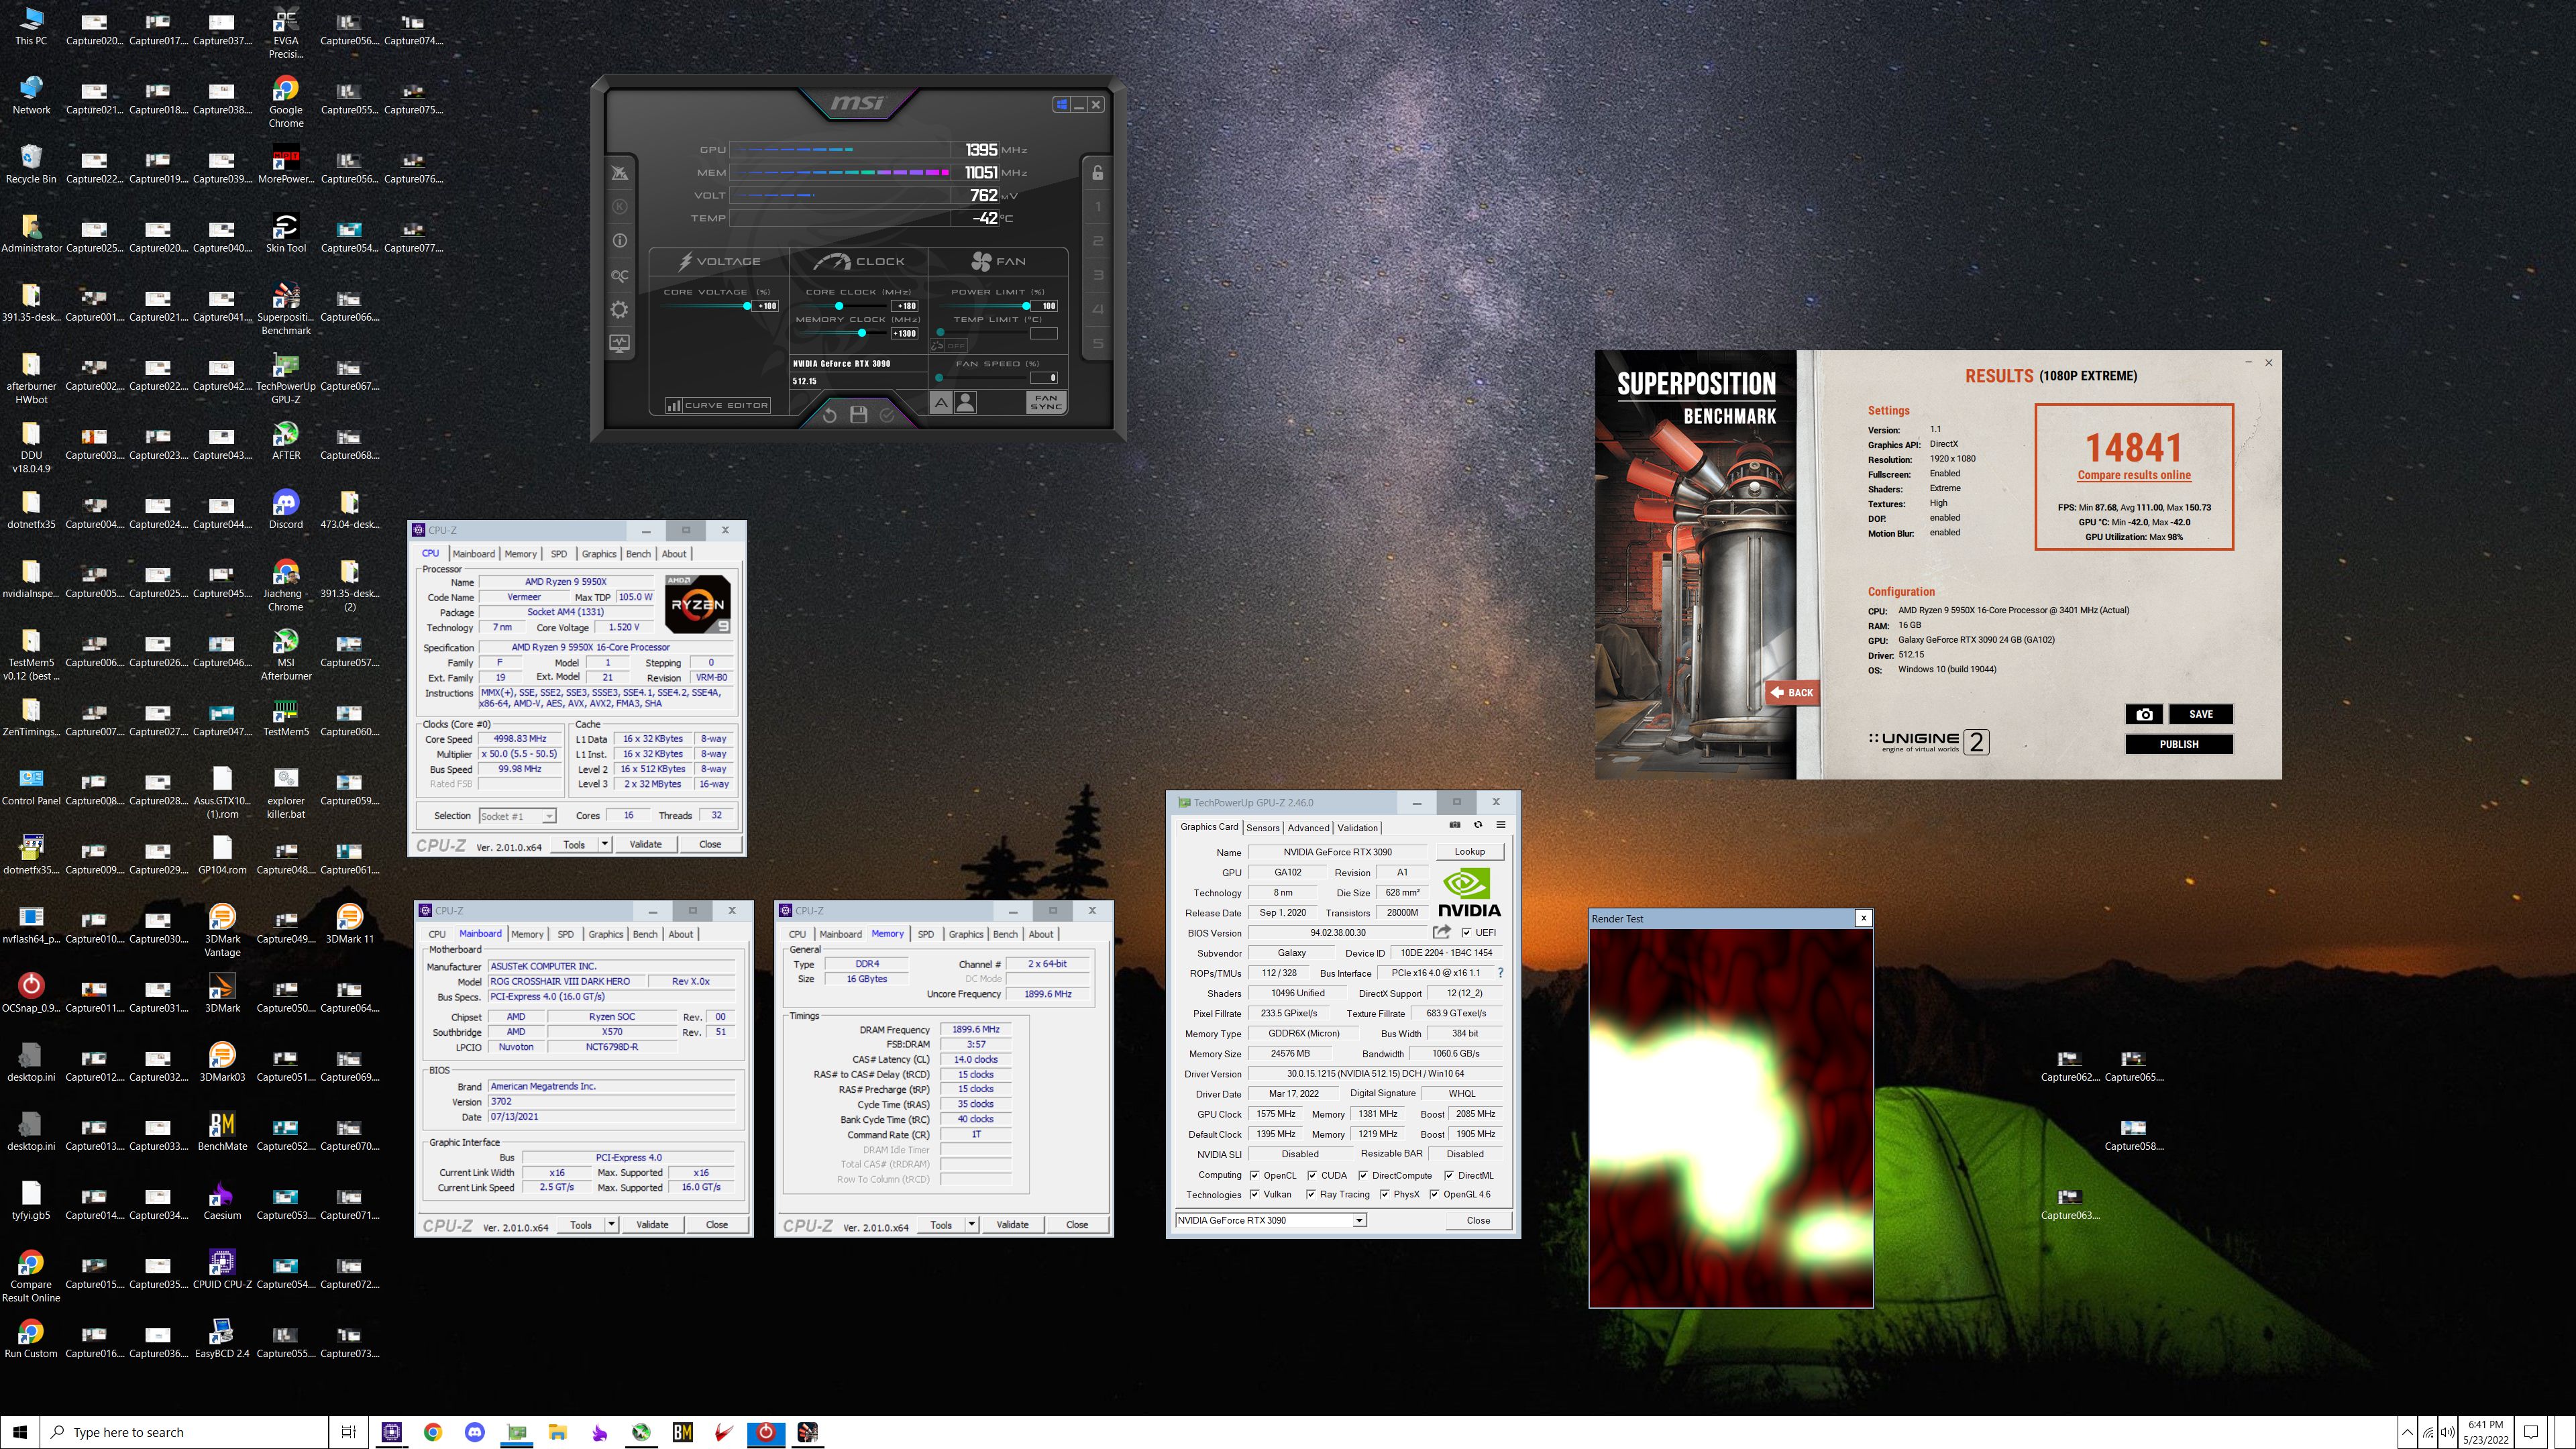Enable auto fan mode A button

[941, 402]
